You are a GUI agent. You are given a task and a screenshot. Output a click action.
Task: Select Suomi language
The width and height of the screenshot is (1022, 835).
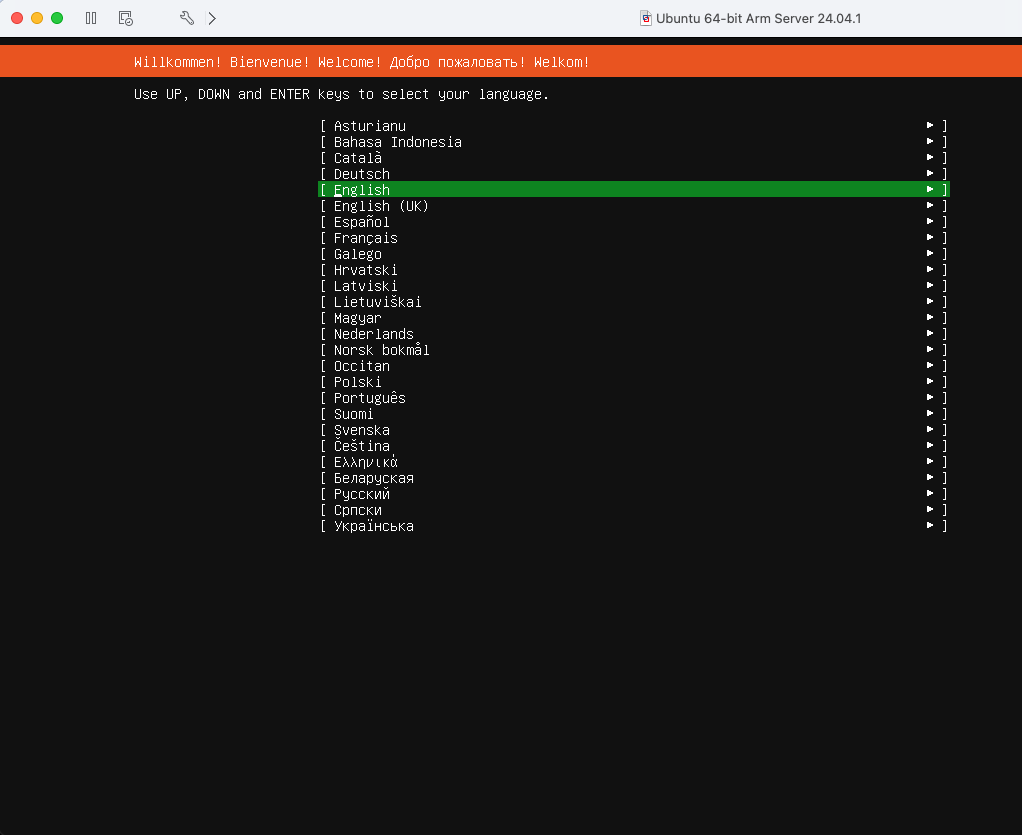click(634, 414)
